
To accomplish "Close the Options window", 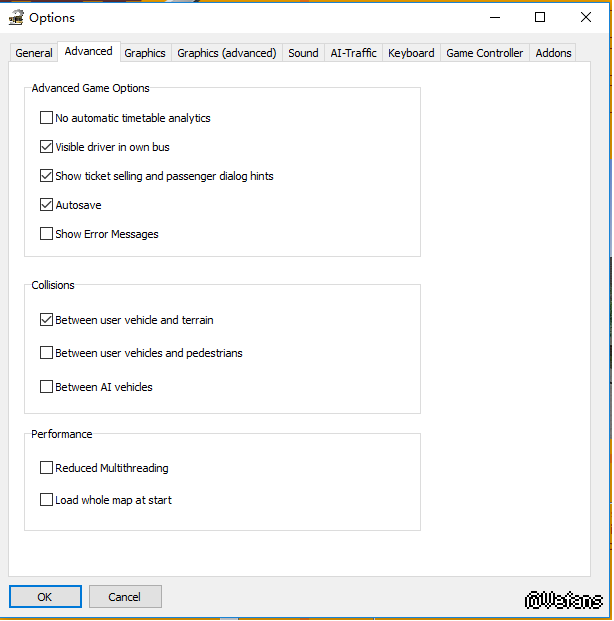I will tap(586, 17).
